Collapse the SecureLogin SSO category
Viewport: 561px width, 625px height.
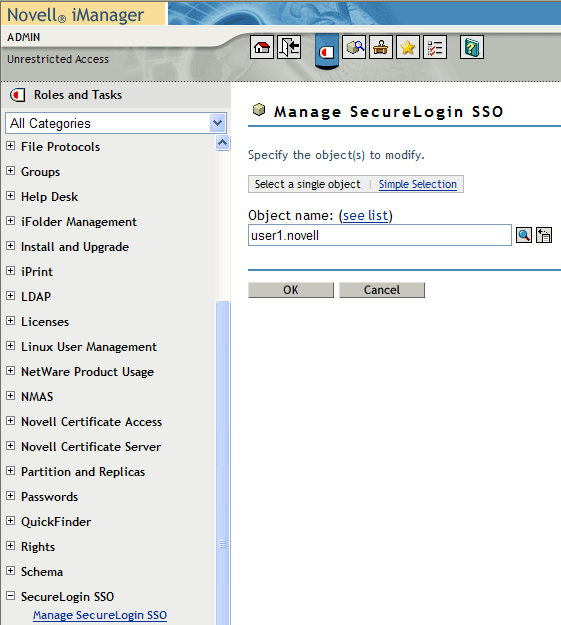pos(11,596)
